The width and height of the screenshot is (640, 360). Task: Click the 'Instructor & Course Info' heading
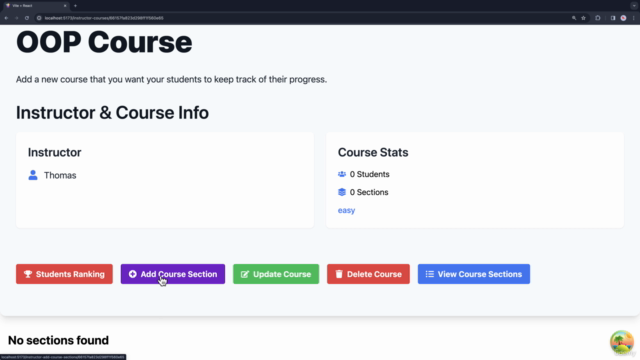tap(112, 113)
